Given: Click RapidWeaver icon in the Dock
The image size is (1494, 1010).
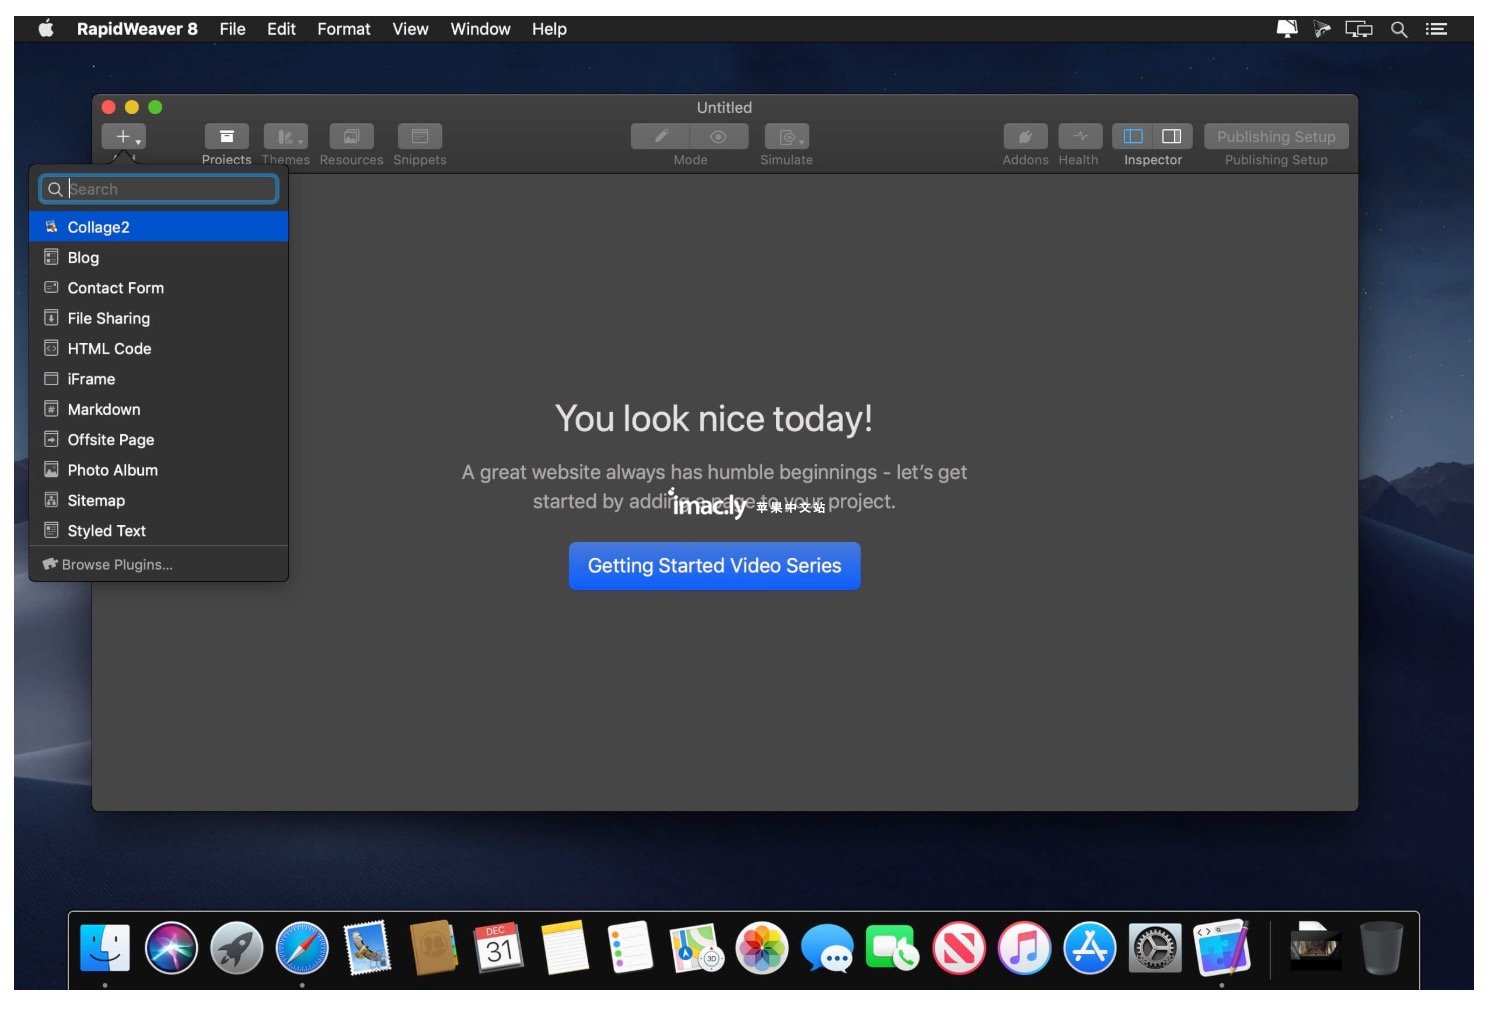Looking at the screenshot, I should pos(1222,948).
